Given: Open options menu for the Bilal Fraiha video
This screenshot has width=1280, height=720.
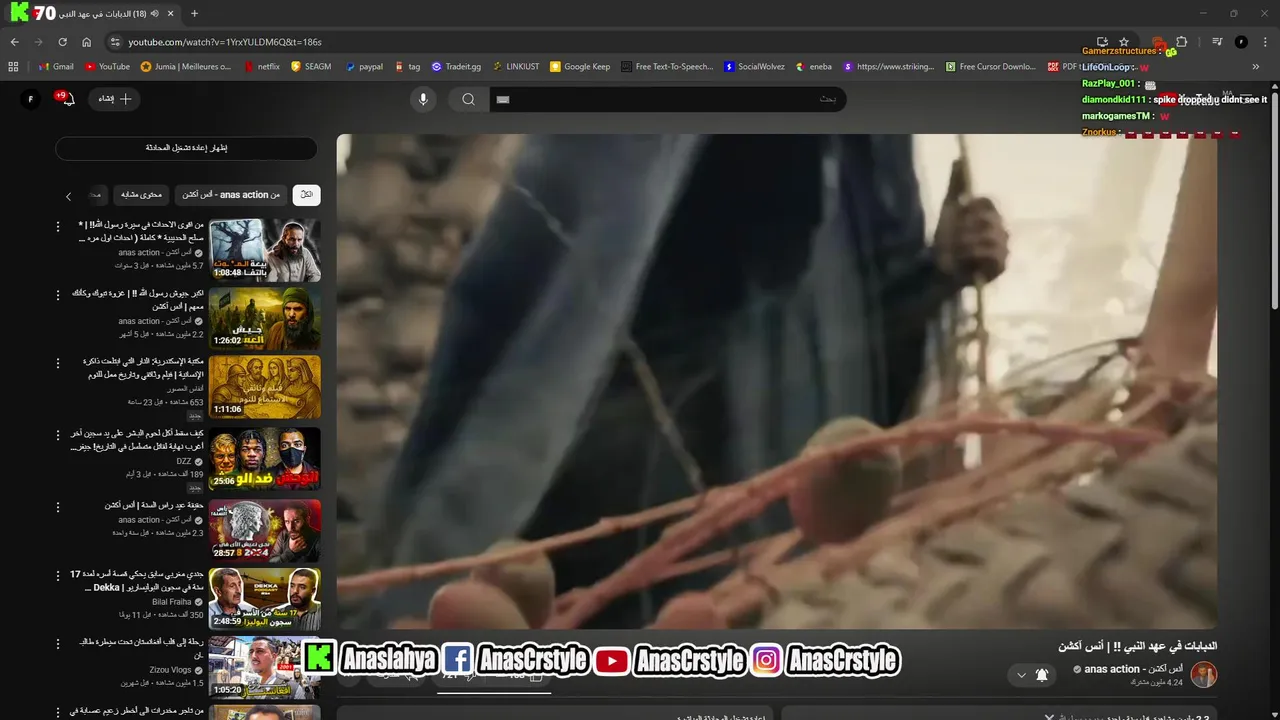Looking at the screenshot, I should (x=57, y=576).
